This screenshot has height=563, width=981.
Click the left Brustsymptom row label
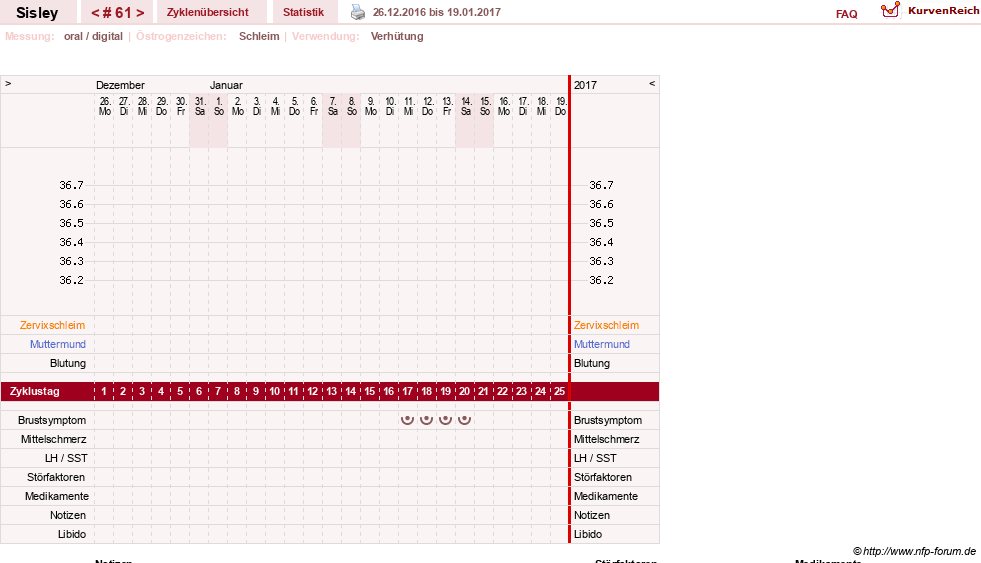click(x=52, y=420)
